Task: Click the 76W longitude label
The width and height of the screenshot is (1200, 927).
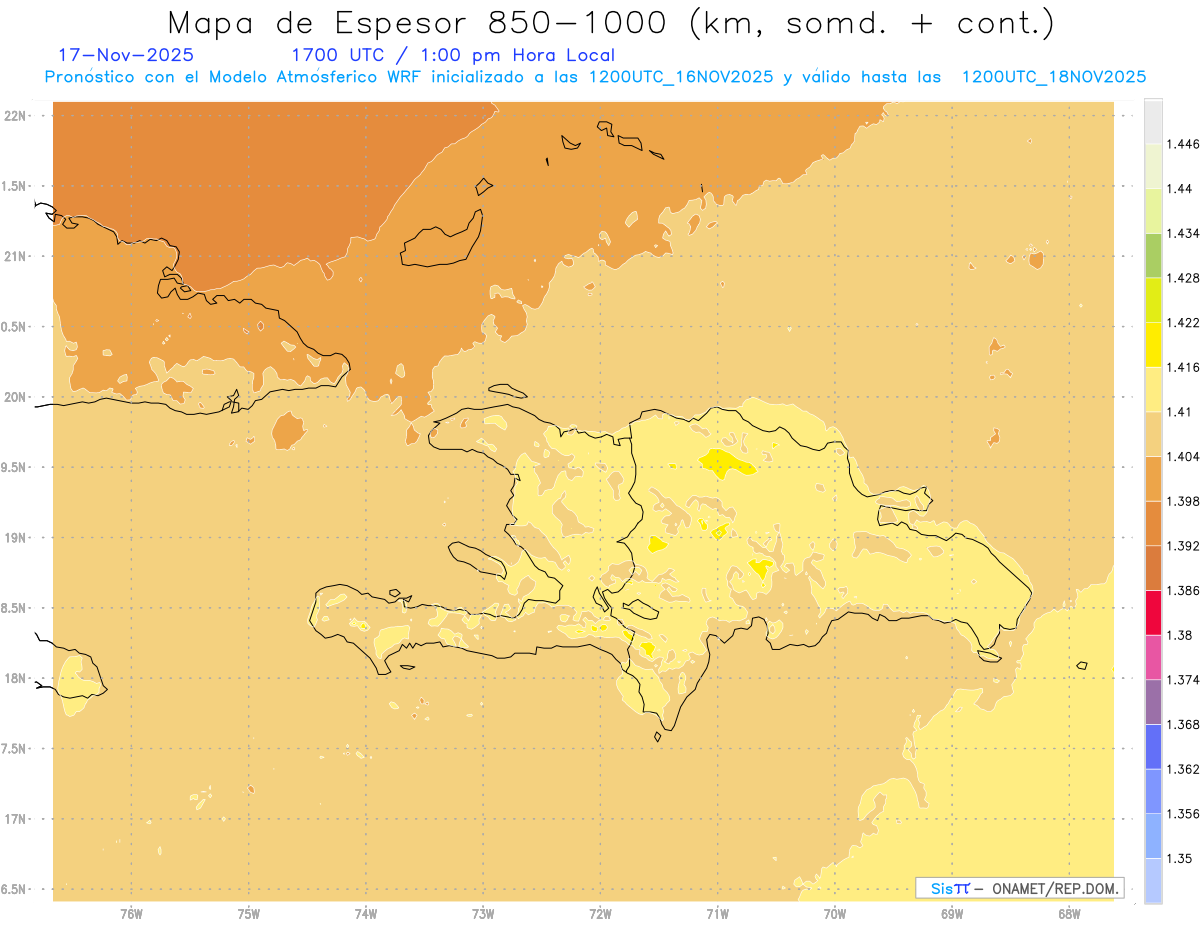Action: (x=131, y=913)
